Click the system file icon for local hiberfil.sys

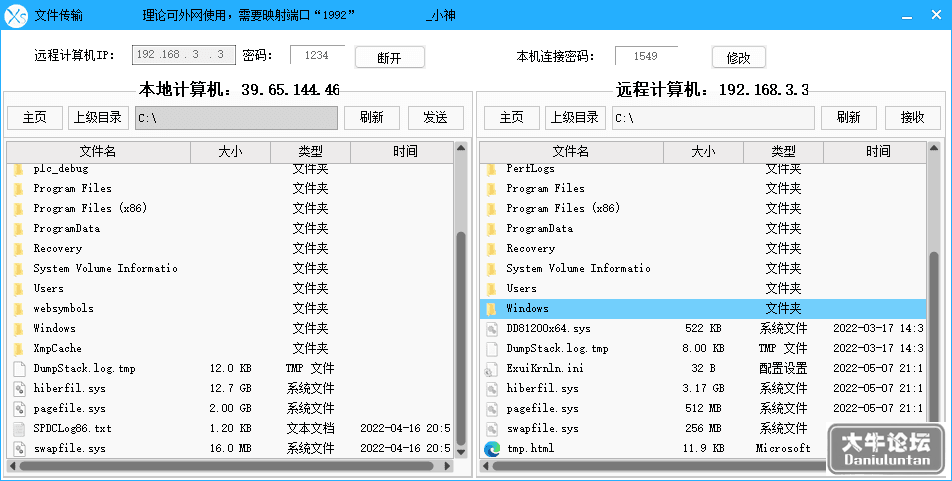click(19, 389)
